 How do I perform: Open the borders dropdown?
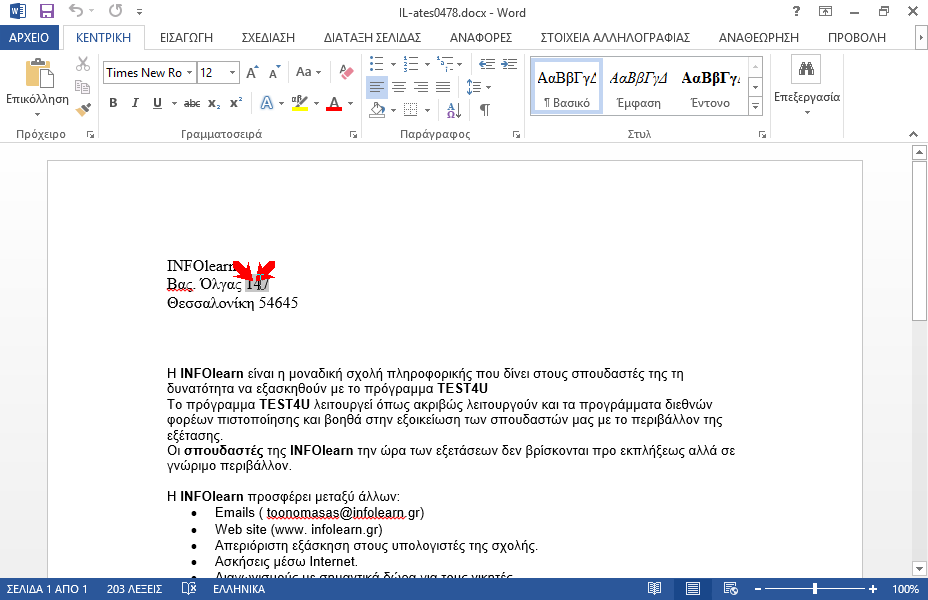point(427,110)
